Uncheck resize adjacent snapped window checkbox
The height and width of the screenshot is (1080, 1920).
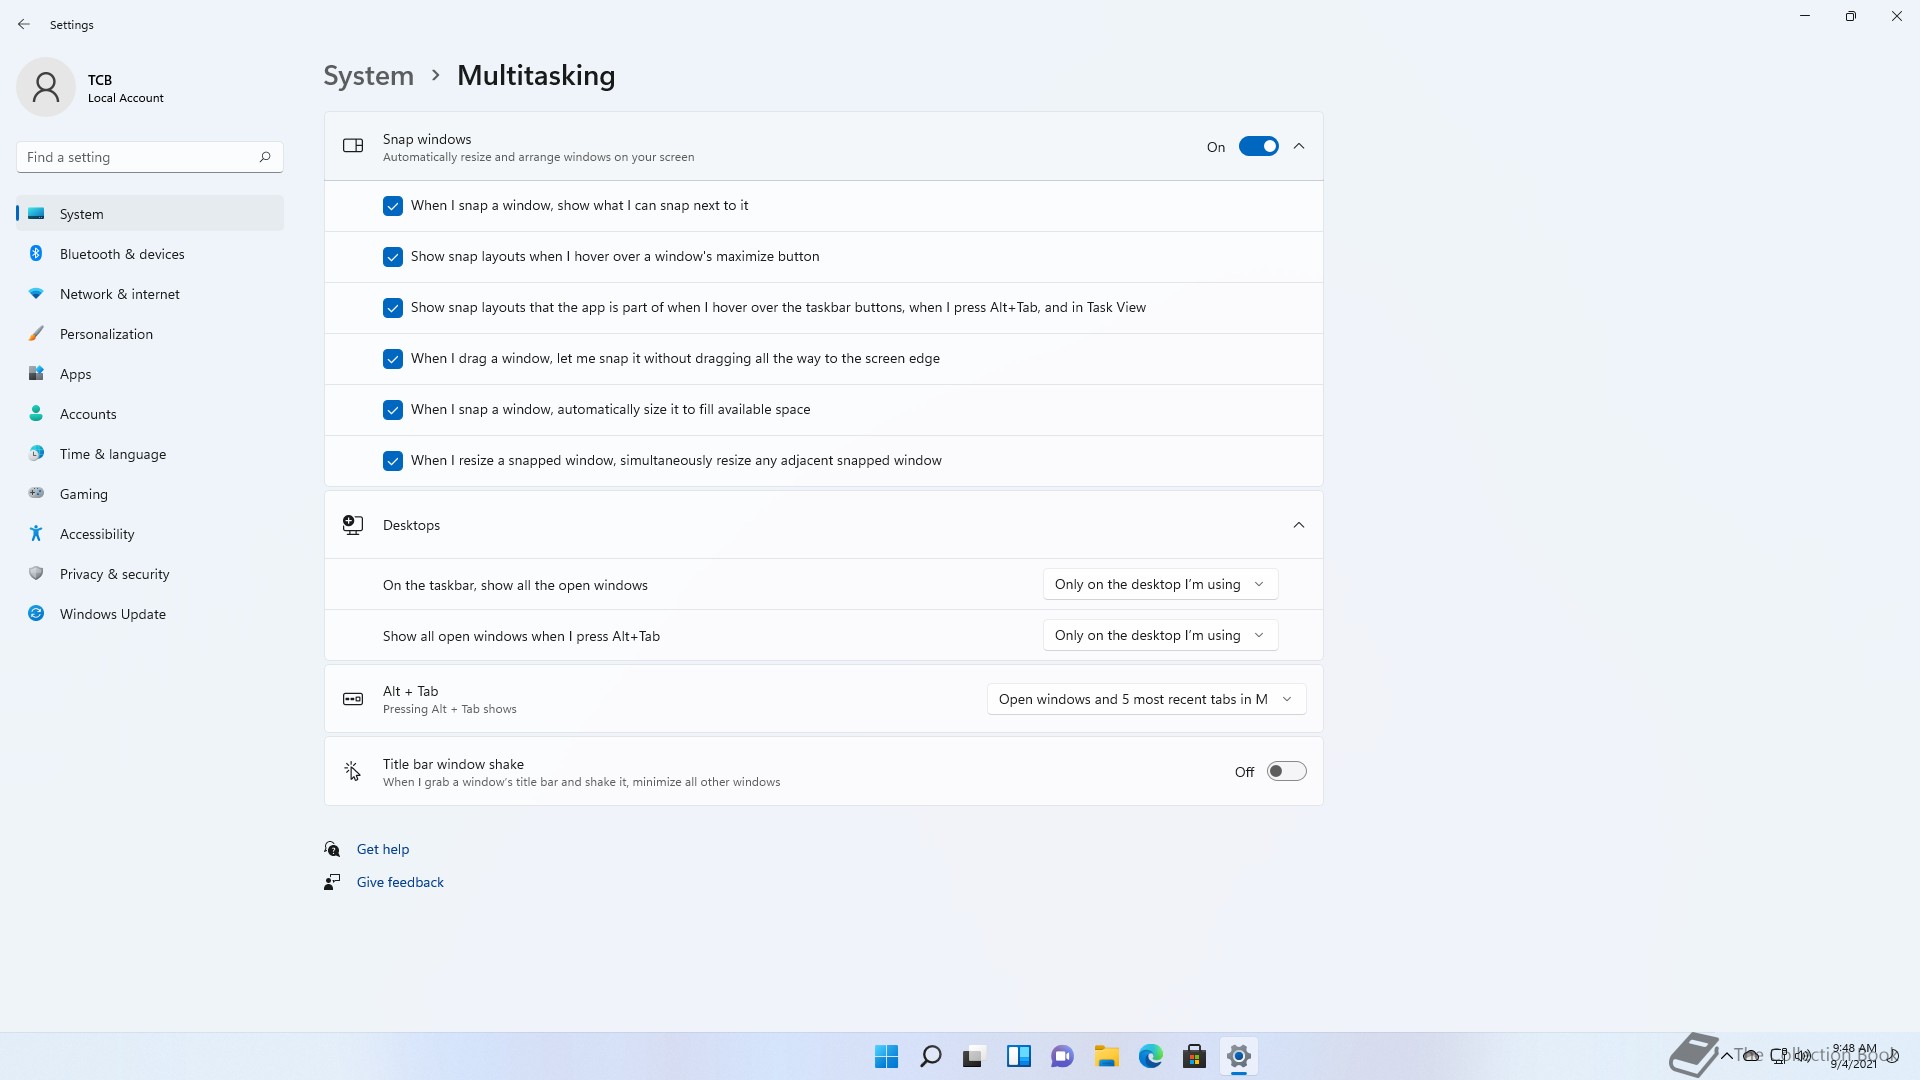click(393, 461)
